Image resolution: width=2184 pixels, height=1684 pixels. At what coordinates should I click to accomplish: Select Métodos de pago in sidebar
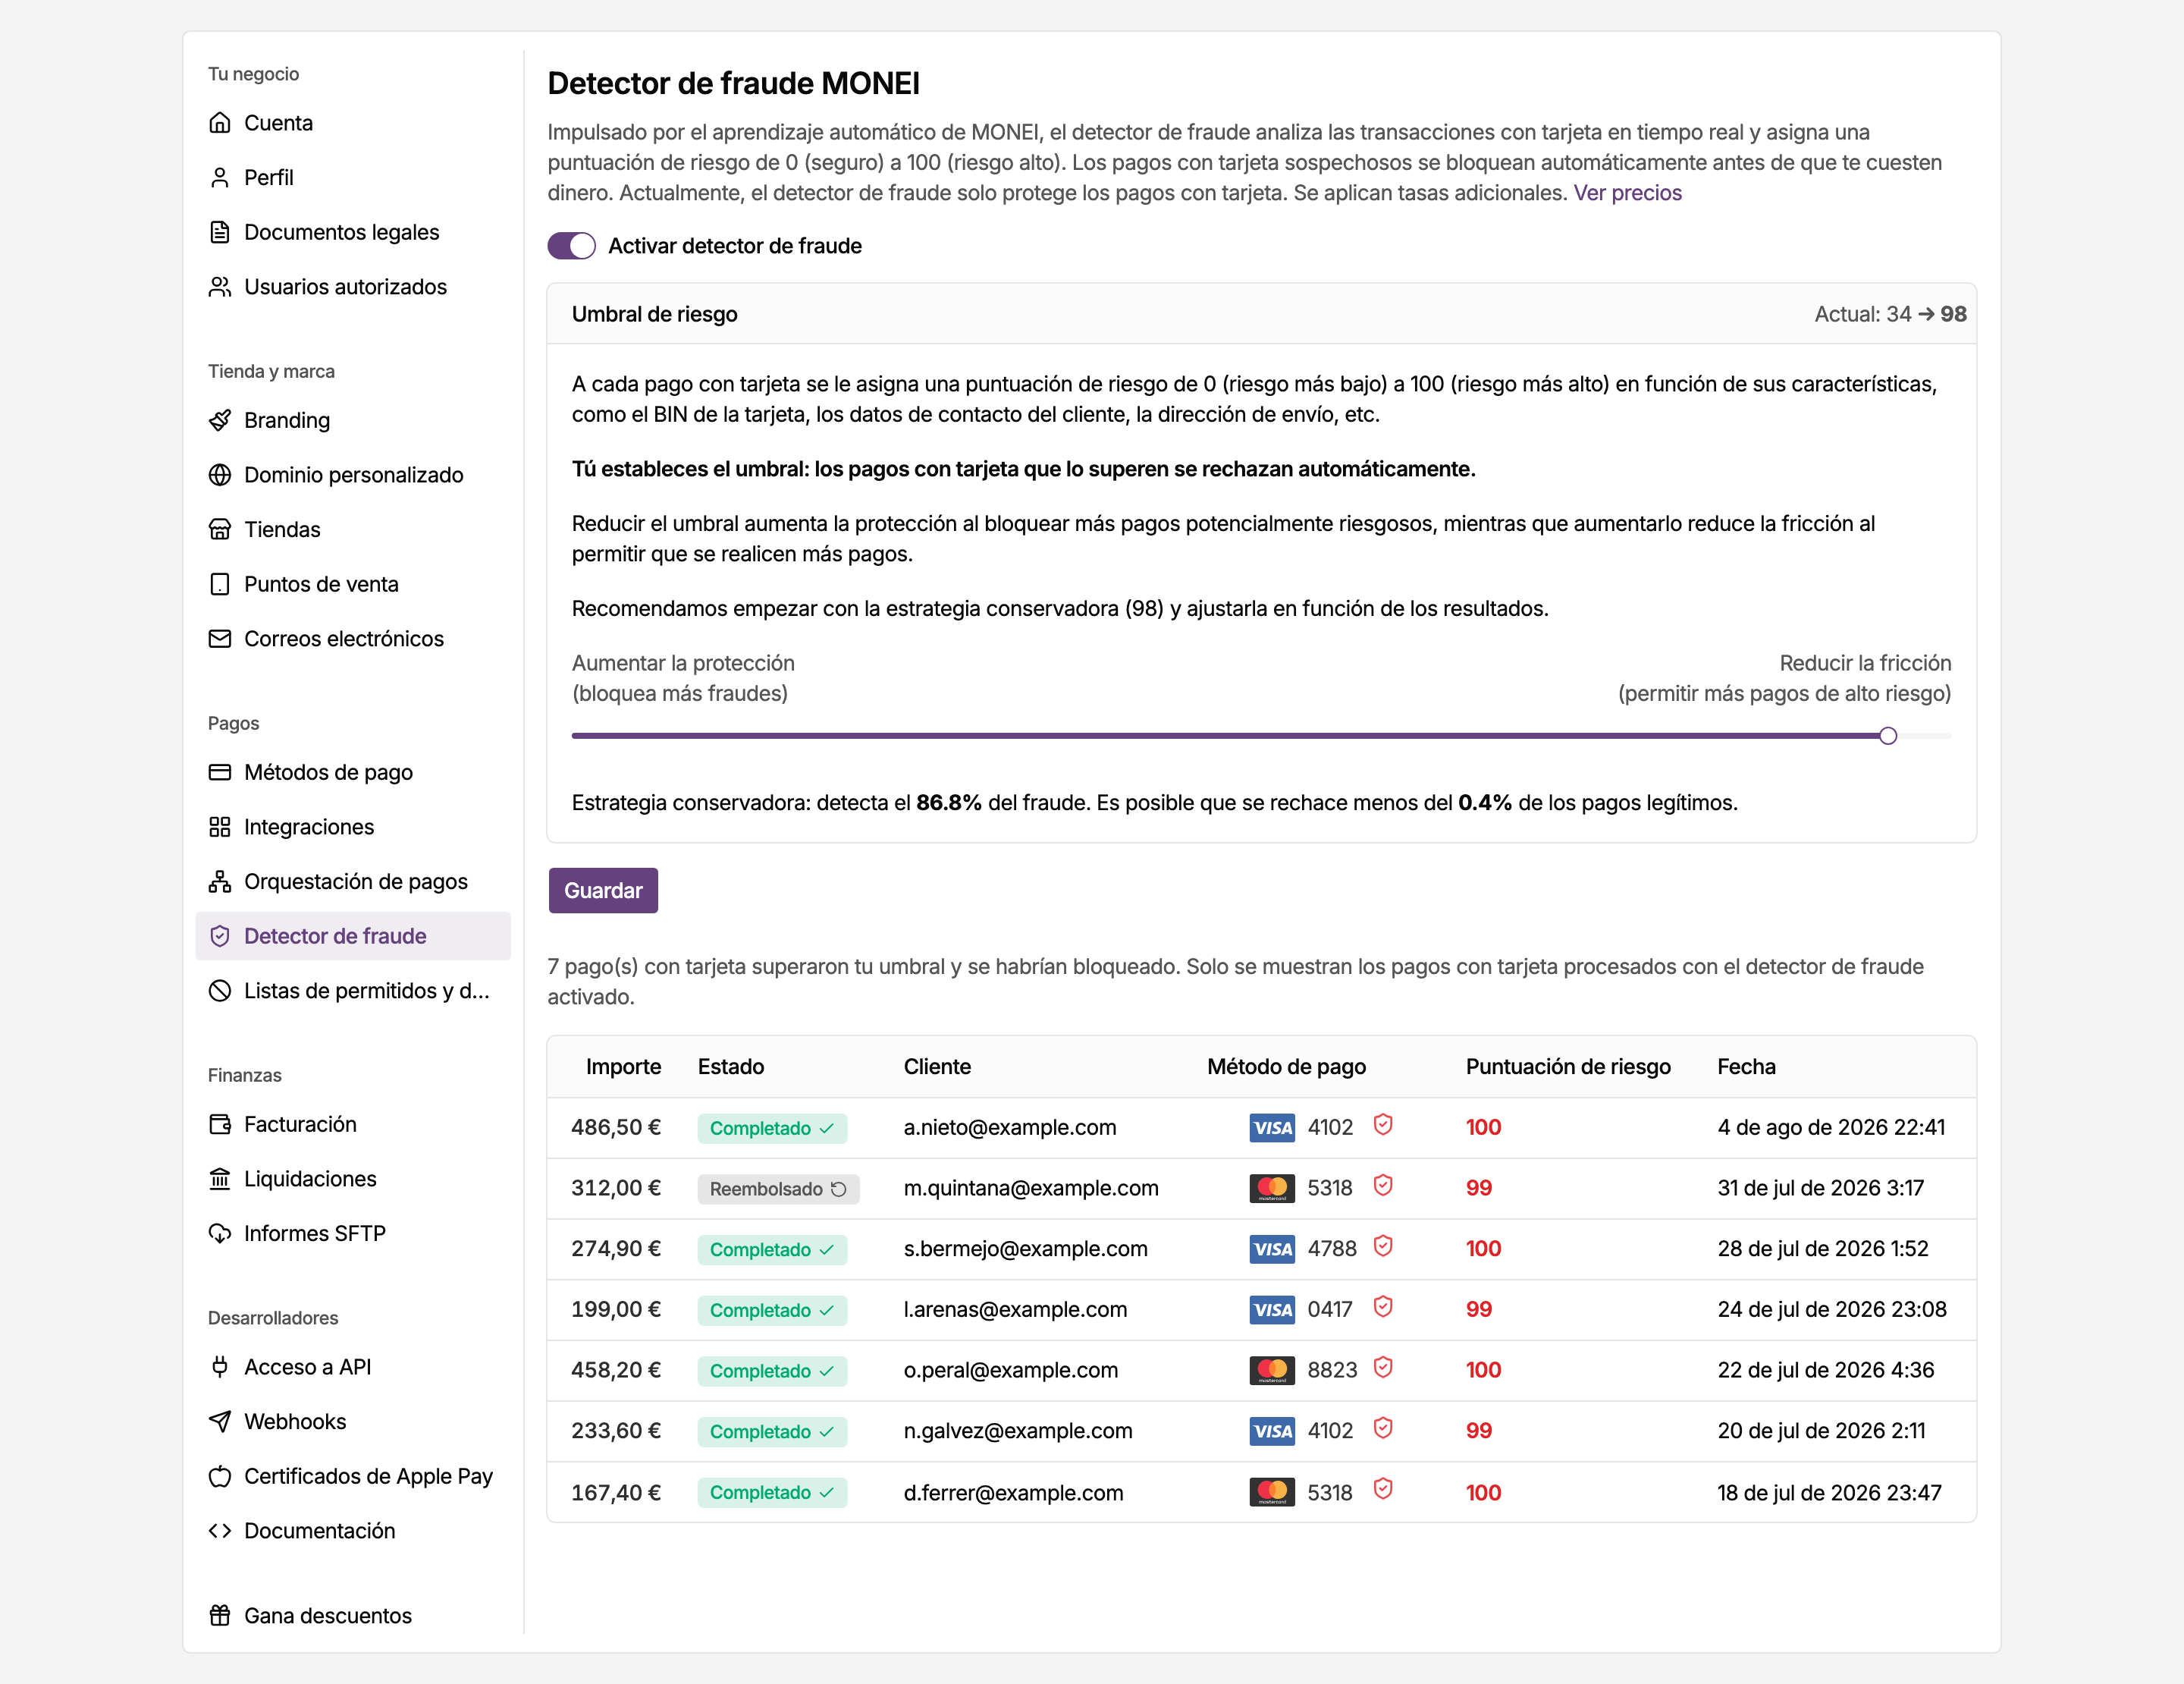353,772
